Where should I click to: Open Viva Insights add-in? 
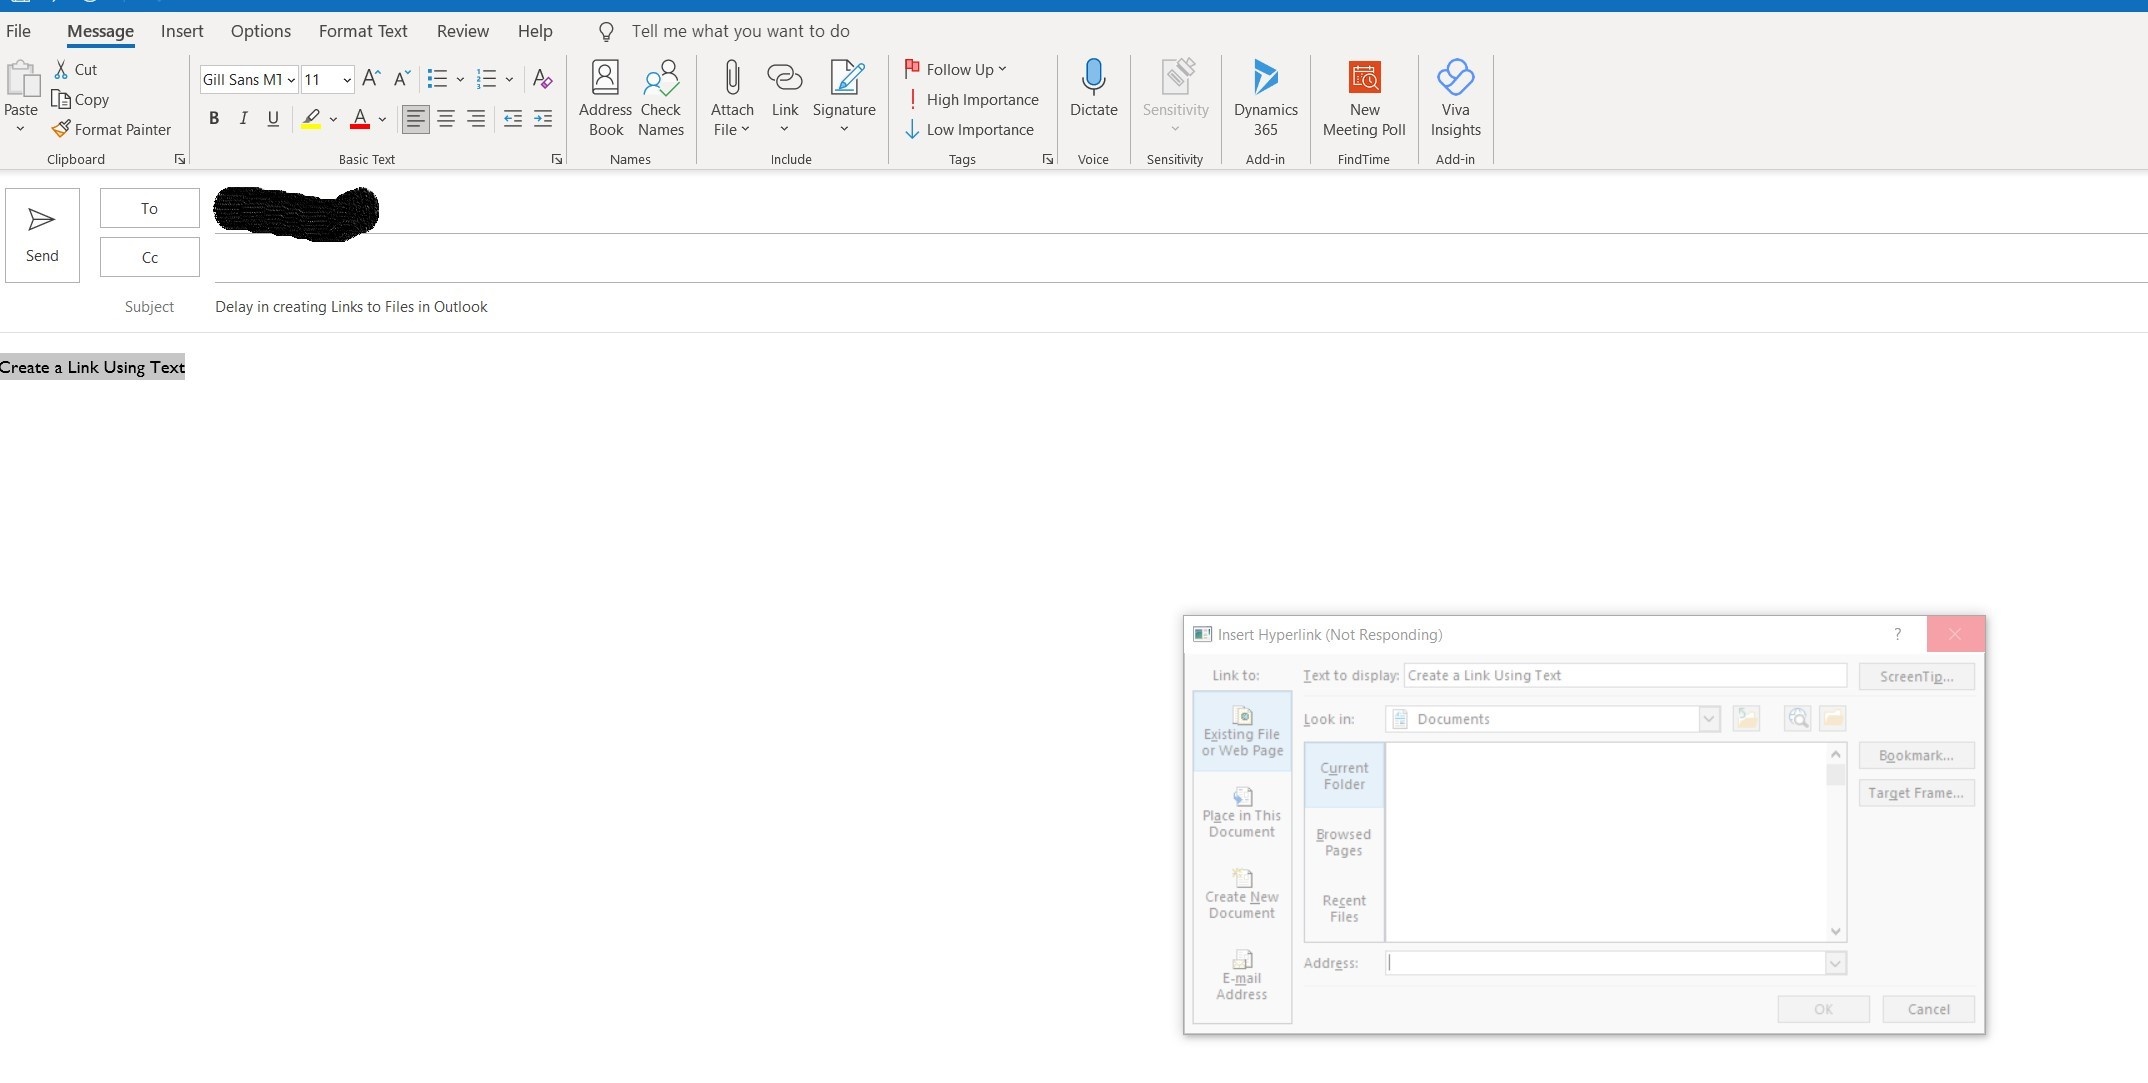(1455, 98)
